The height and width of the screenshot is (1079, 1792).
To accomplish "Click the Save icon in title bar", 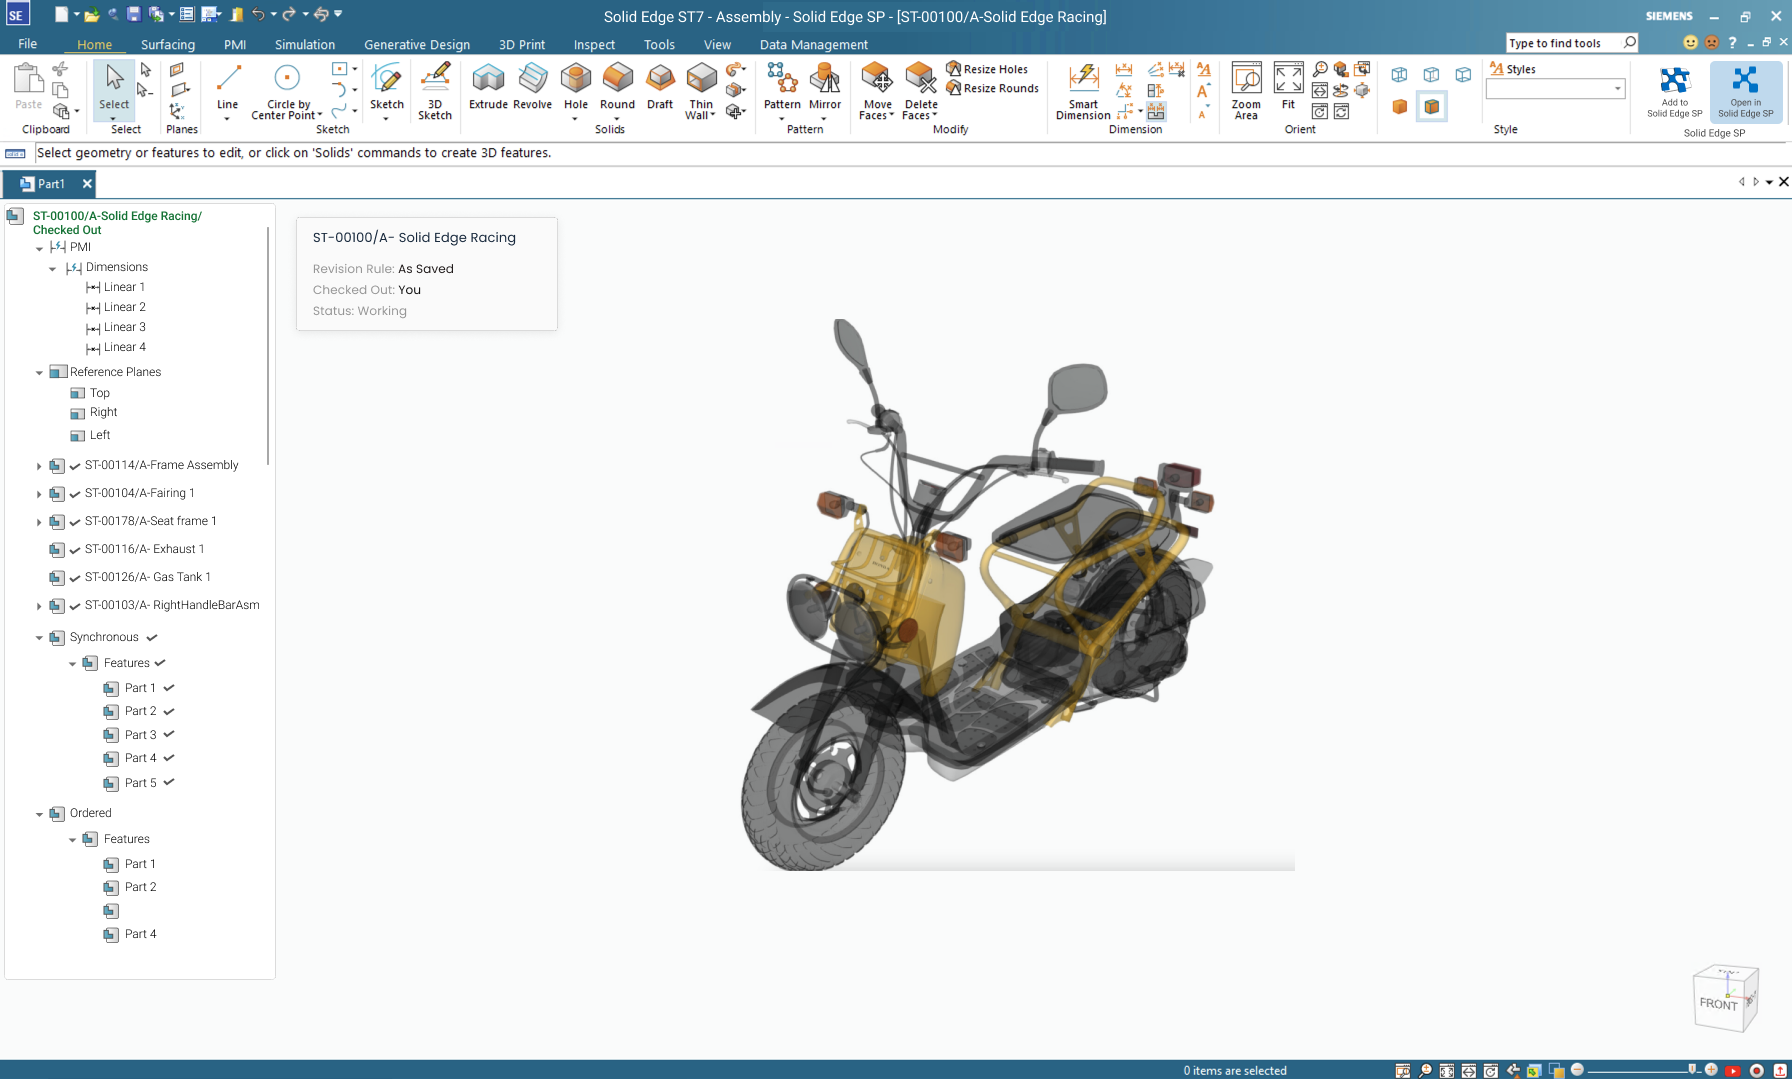I will 133,14.
